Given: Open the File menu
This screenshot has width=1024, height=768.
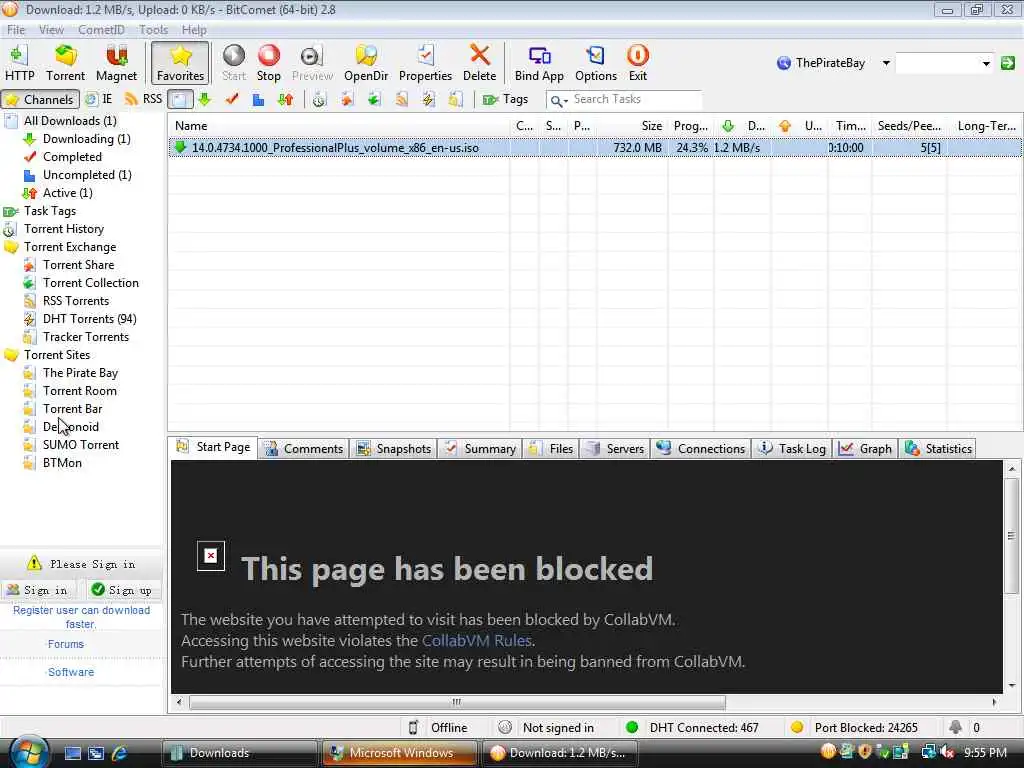Looking at the screenshot, I should [16, 29].
